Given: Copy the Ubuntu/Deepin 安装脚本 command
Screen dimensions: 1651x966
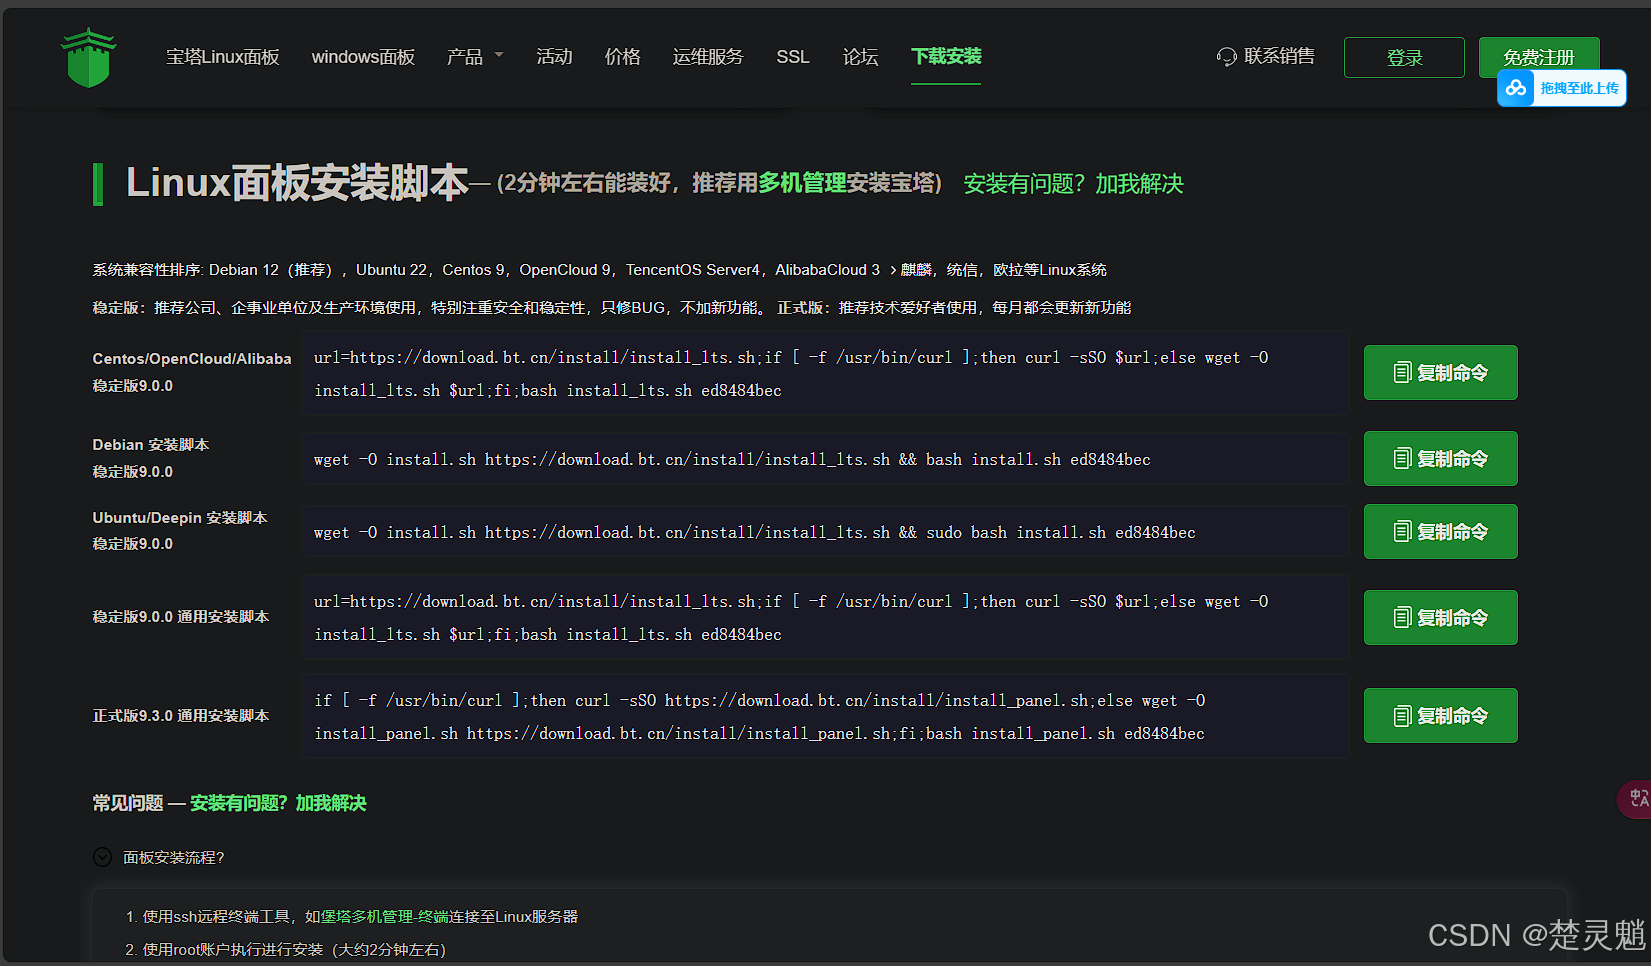Looking at the screenshot, I should [x=1440, y=532].
